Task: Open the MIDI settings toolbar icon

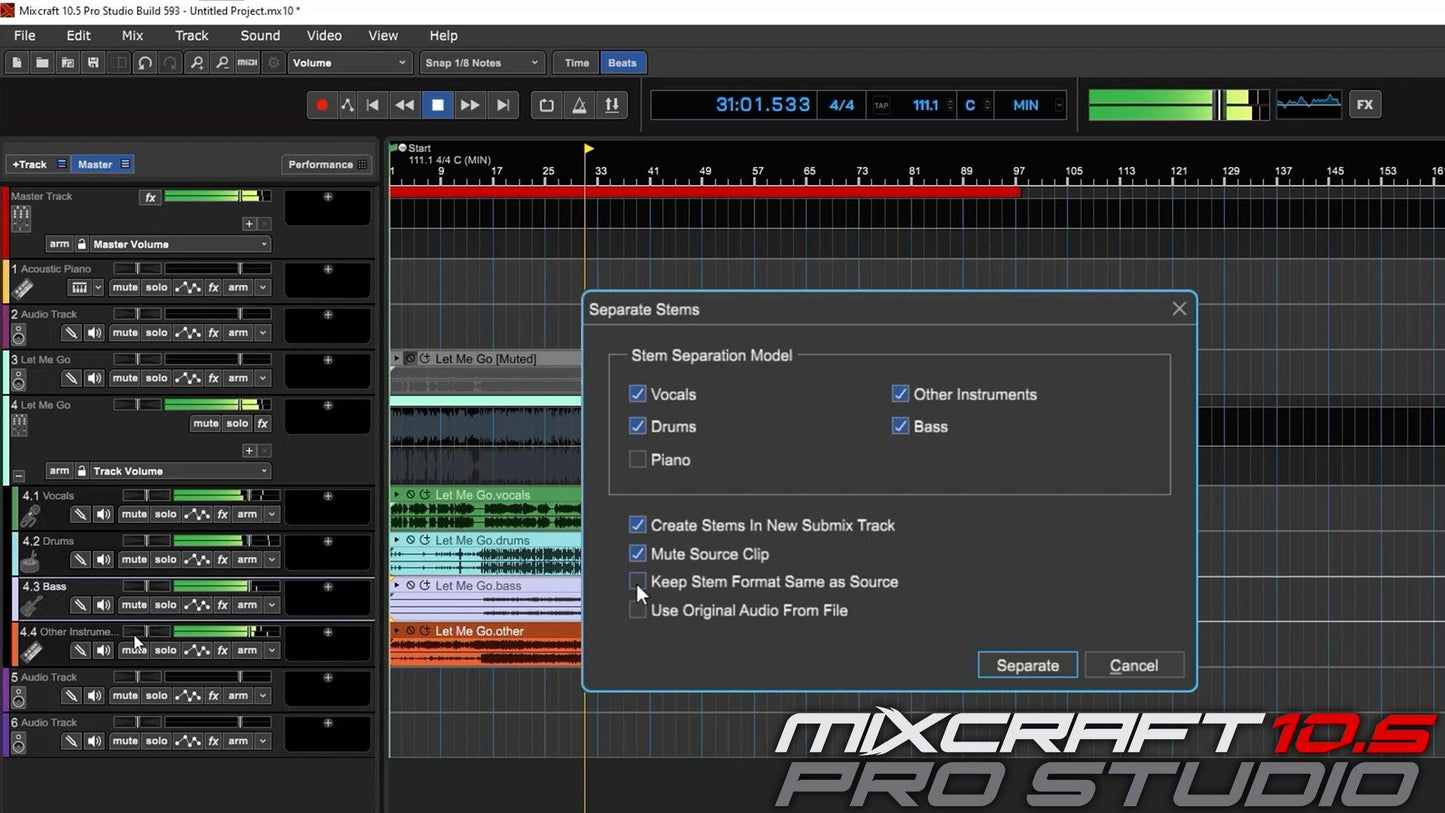Action: pyautogui.click(x=247, y=62)
